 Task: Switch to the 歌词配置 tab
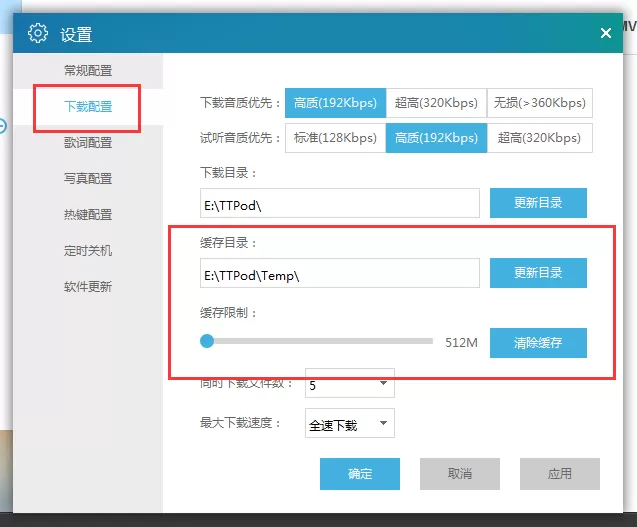pos(88,143)
